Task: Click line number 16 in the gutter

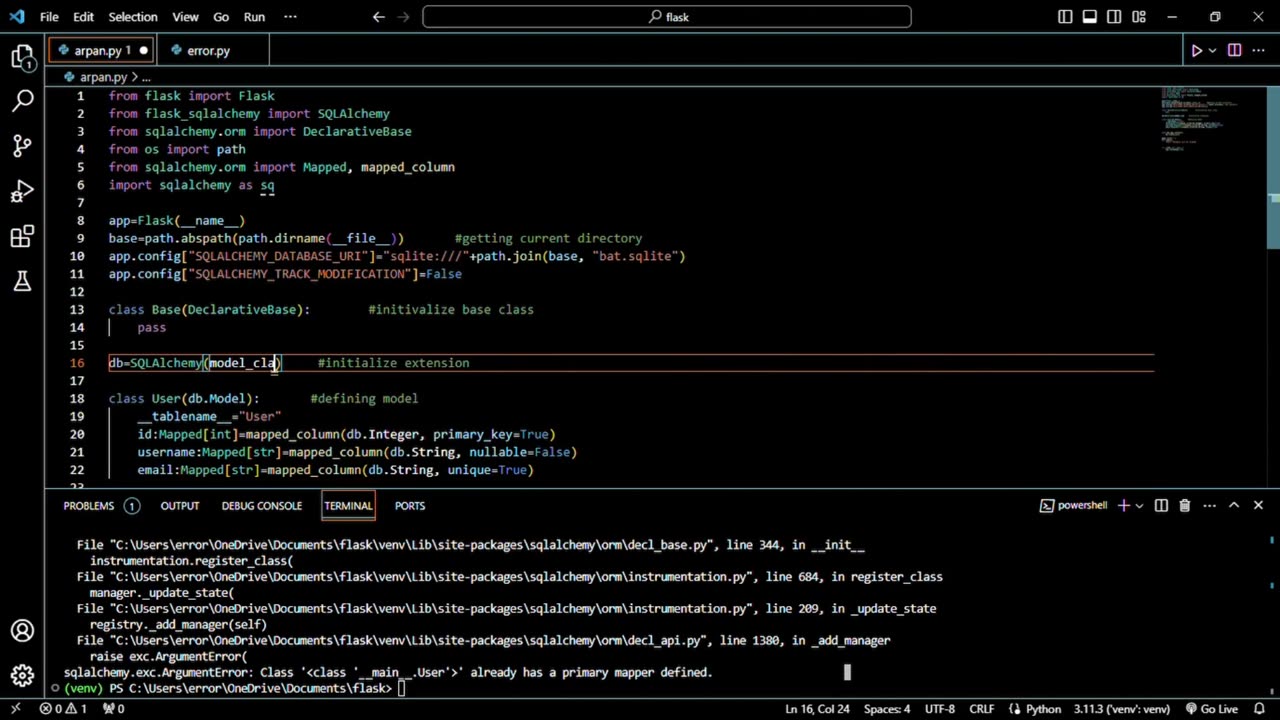Action: click(x=78, y=363)
